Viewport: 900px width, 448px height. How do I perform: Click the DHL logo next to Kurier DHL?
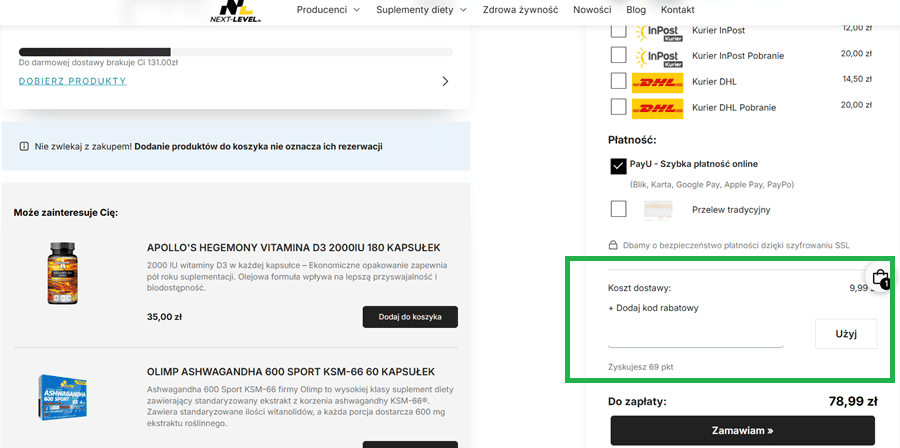[657, 82]
